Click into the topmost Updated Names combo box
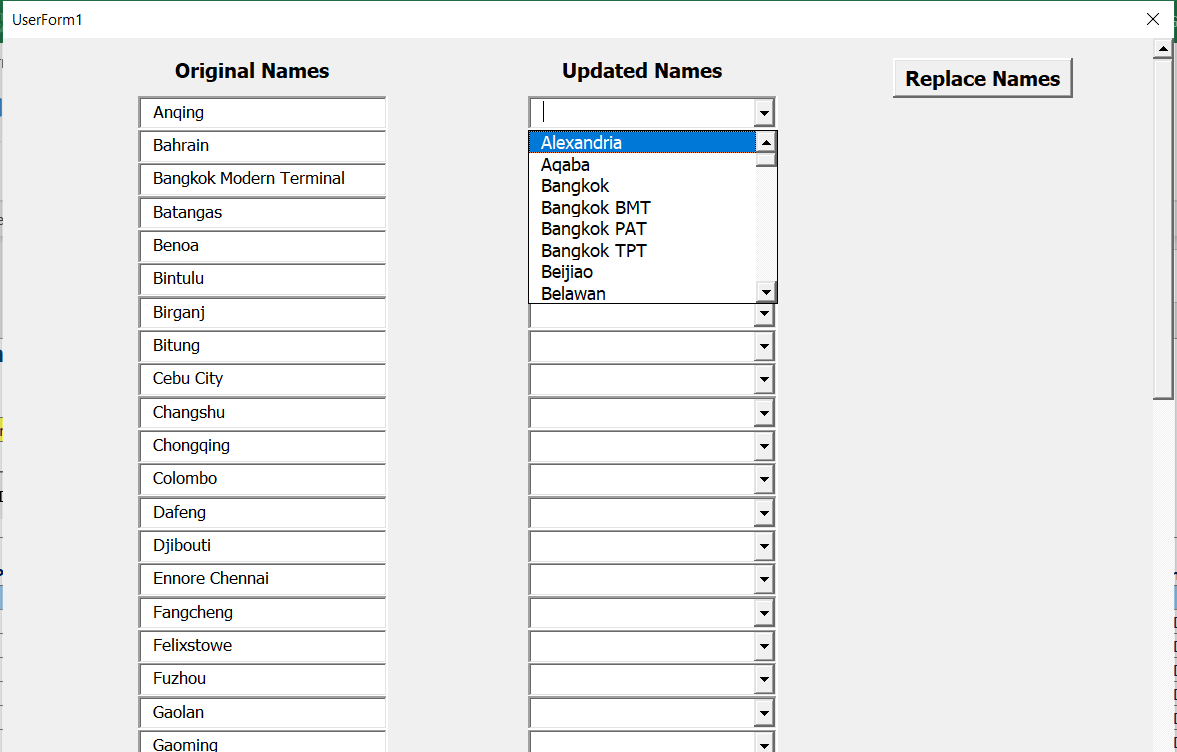 [640, 112]
